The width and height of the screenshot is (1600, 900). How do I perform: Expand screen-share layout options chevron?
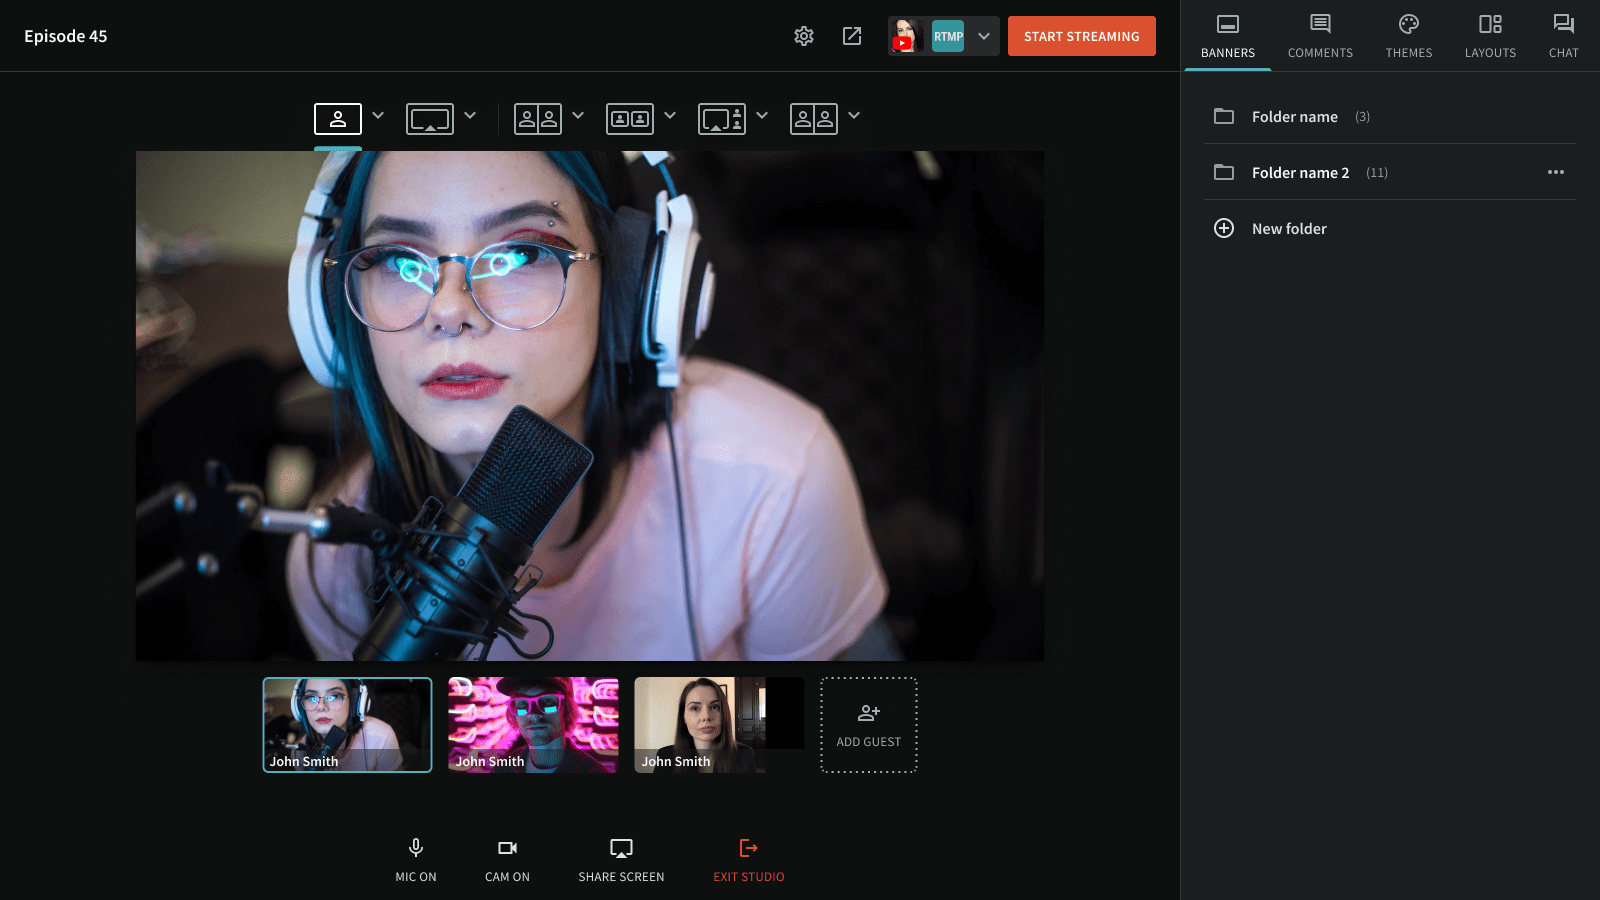click(470, 115)
